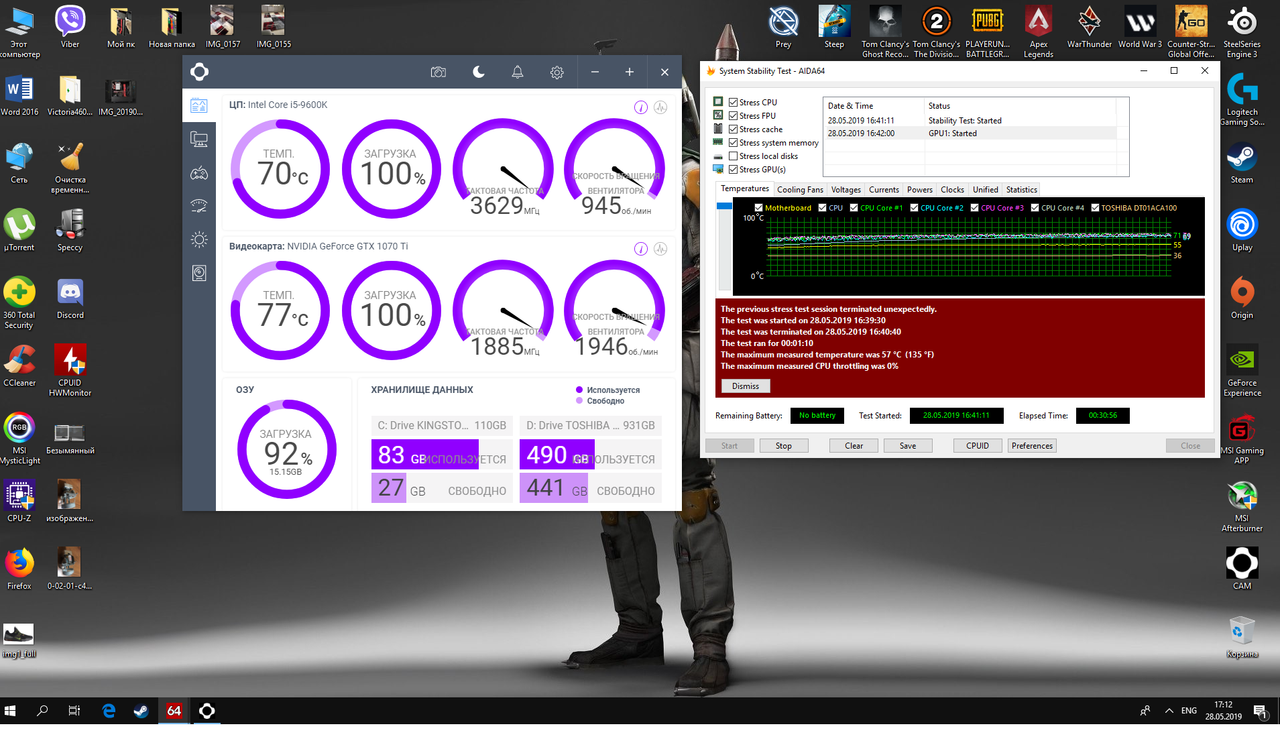Select the dashboard icon in CAM sidebar

coord(199,105)
